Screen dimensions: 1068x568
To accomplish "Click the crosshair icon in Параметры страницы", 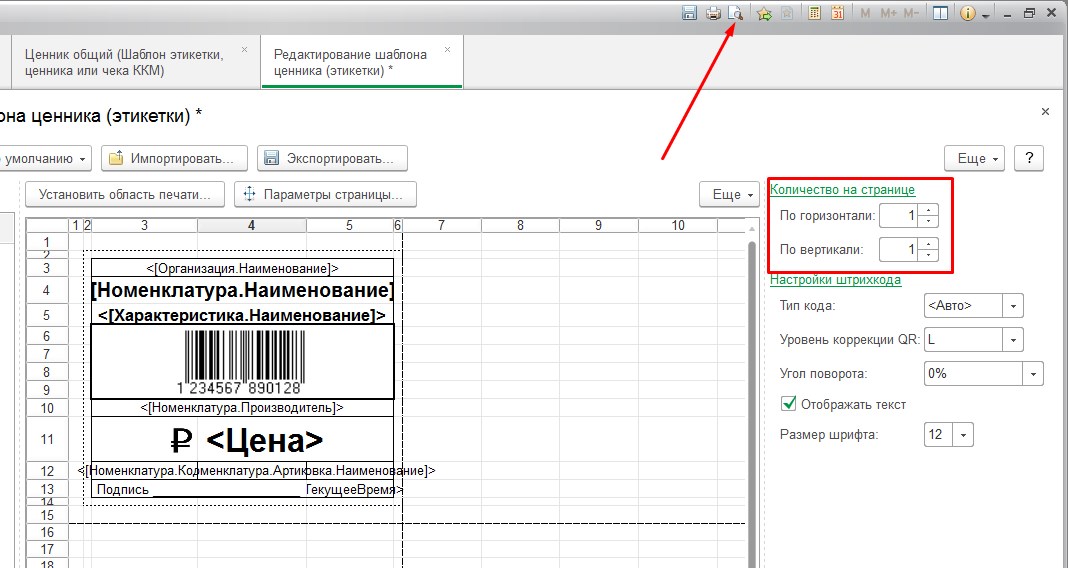I will pyautogui.click(x=249, y=194).
